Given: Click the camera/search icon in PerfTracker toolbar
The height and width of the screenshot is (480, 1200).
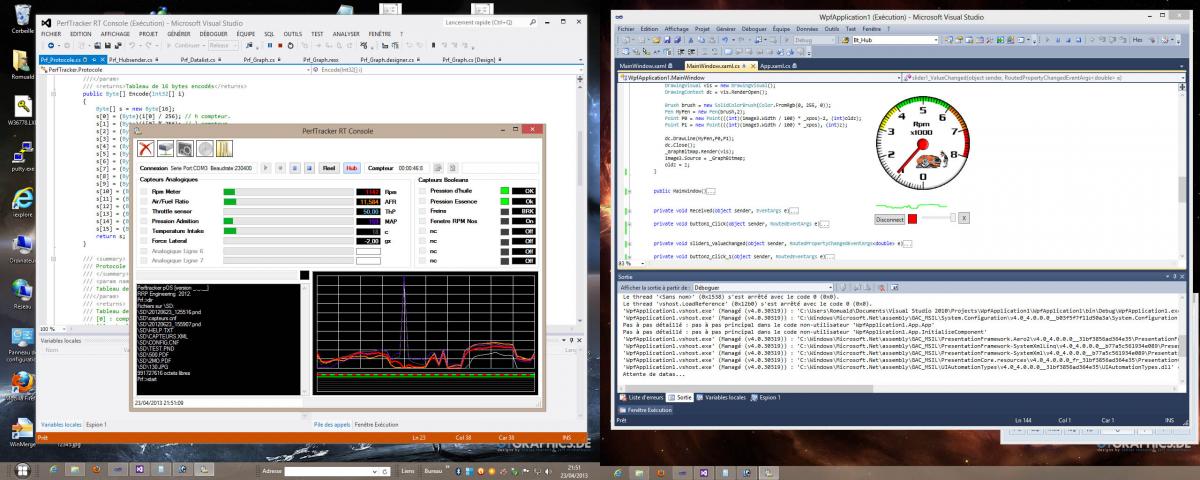Looking at the screenshot, I should click(x=185, y=148).
